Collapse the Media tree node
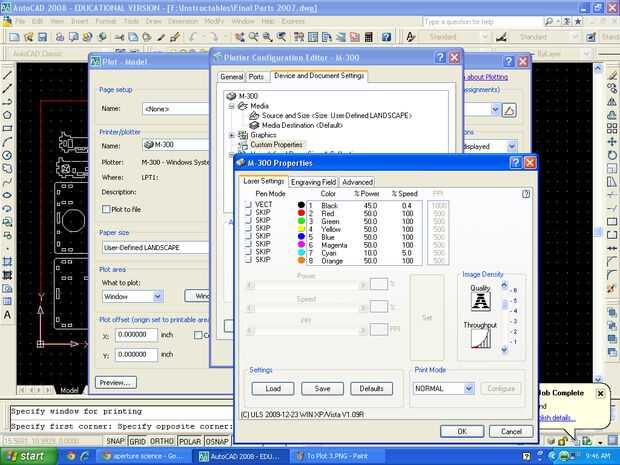 tap(232, 106)
